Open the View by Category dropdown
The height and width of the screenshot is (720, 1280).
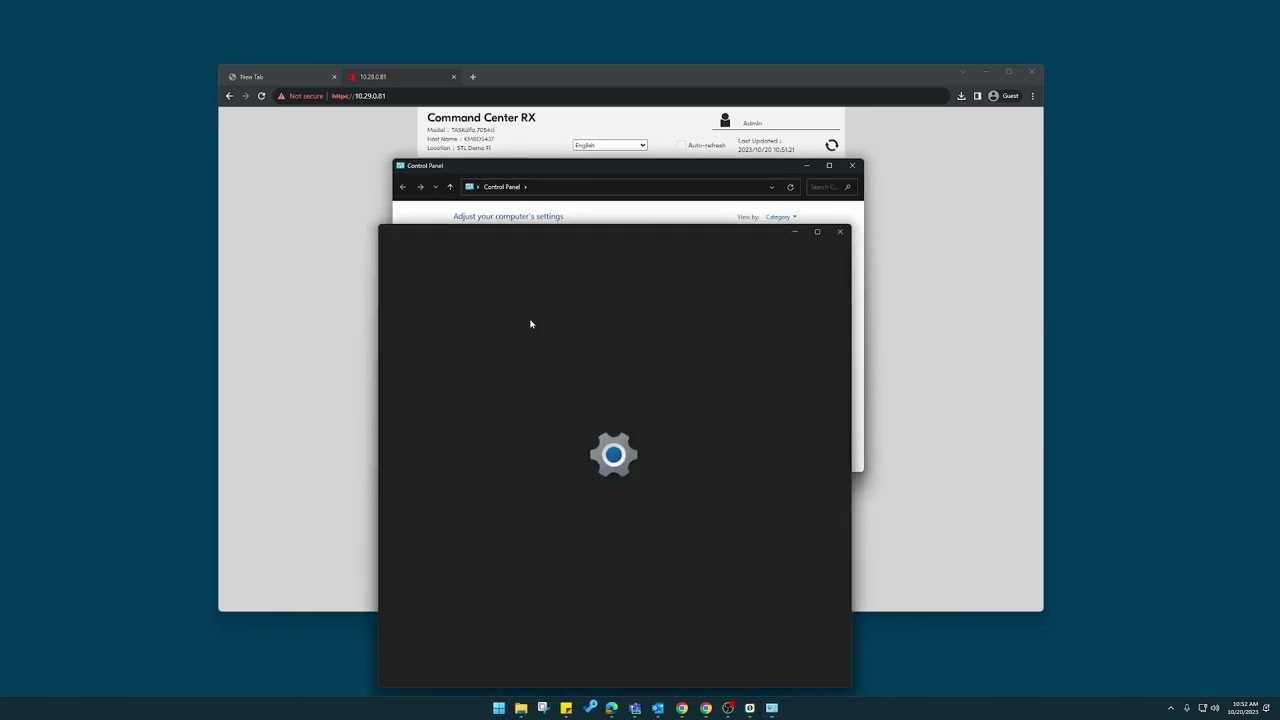point(781,217)
